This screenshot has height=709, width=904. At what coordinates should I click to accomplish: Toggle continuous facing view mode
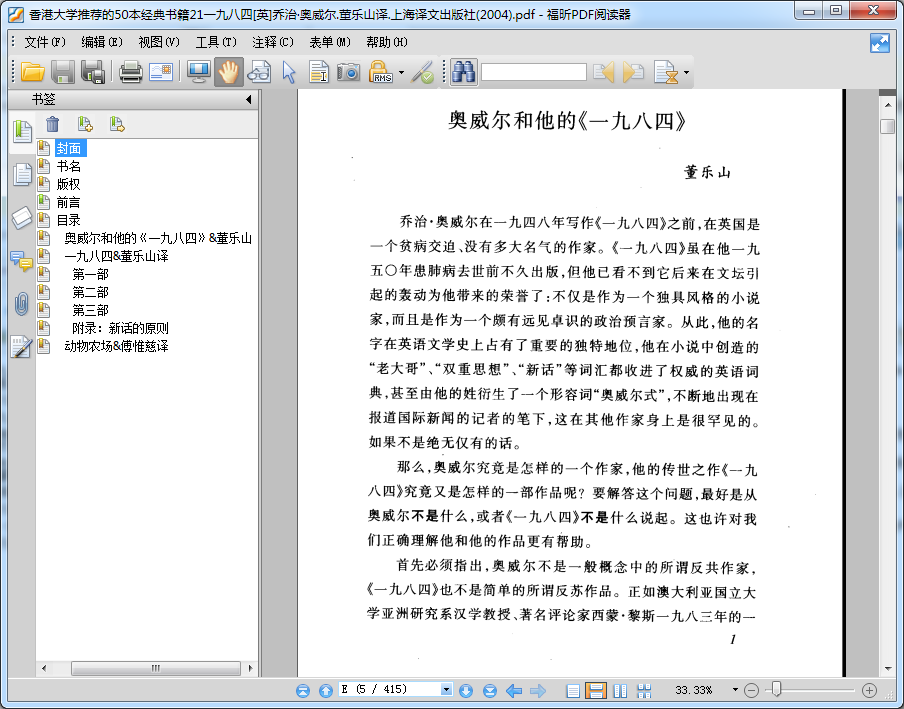644,691
